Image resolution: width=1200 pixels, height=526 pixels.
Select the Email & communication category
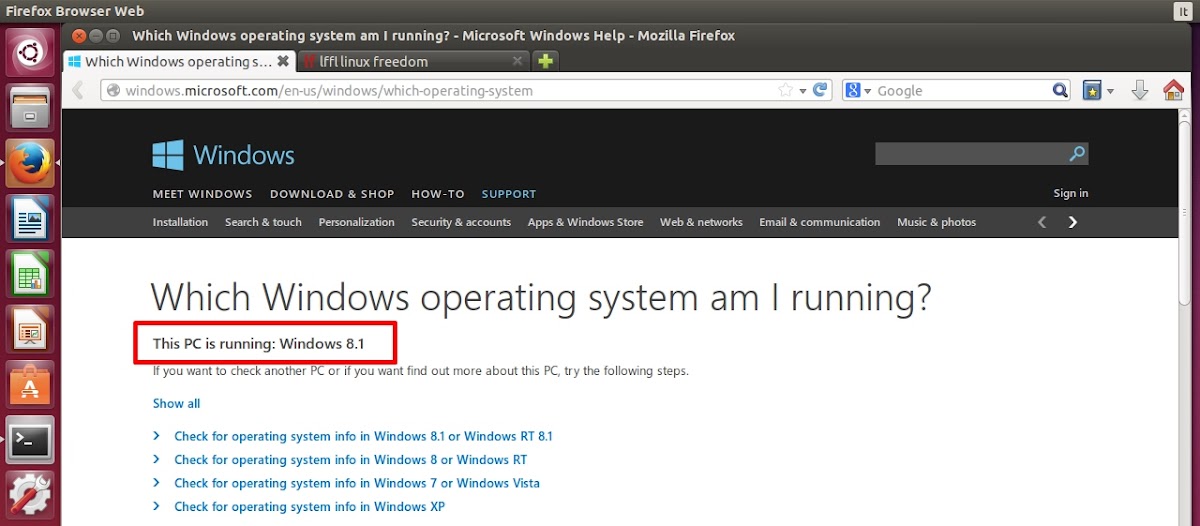point(819,222)
